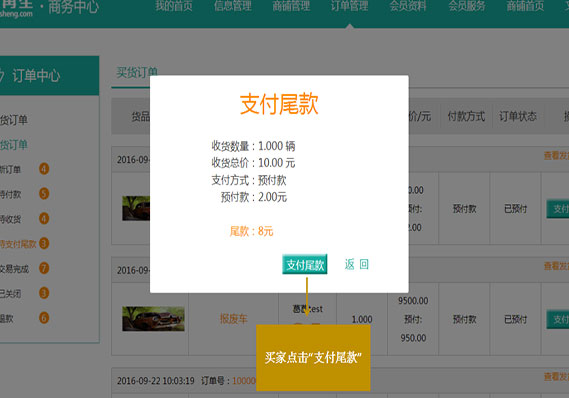Click the 待支付尾款 sidebar item

point(18,244)
